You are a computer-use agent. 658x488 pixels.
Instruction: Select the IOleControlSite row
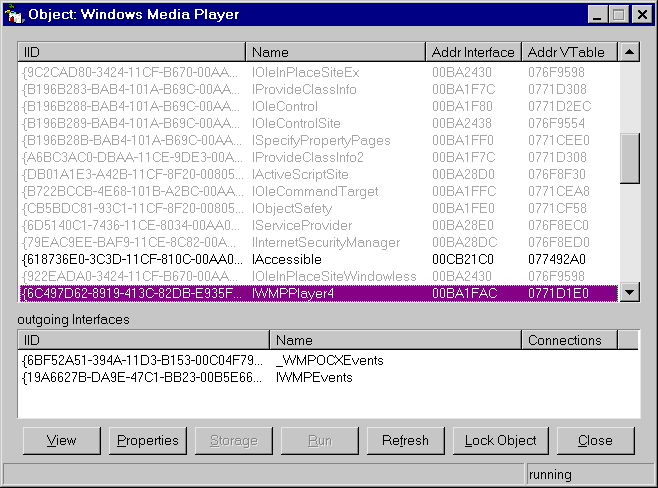319,123
